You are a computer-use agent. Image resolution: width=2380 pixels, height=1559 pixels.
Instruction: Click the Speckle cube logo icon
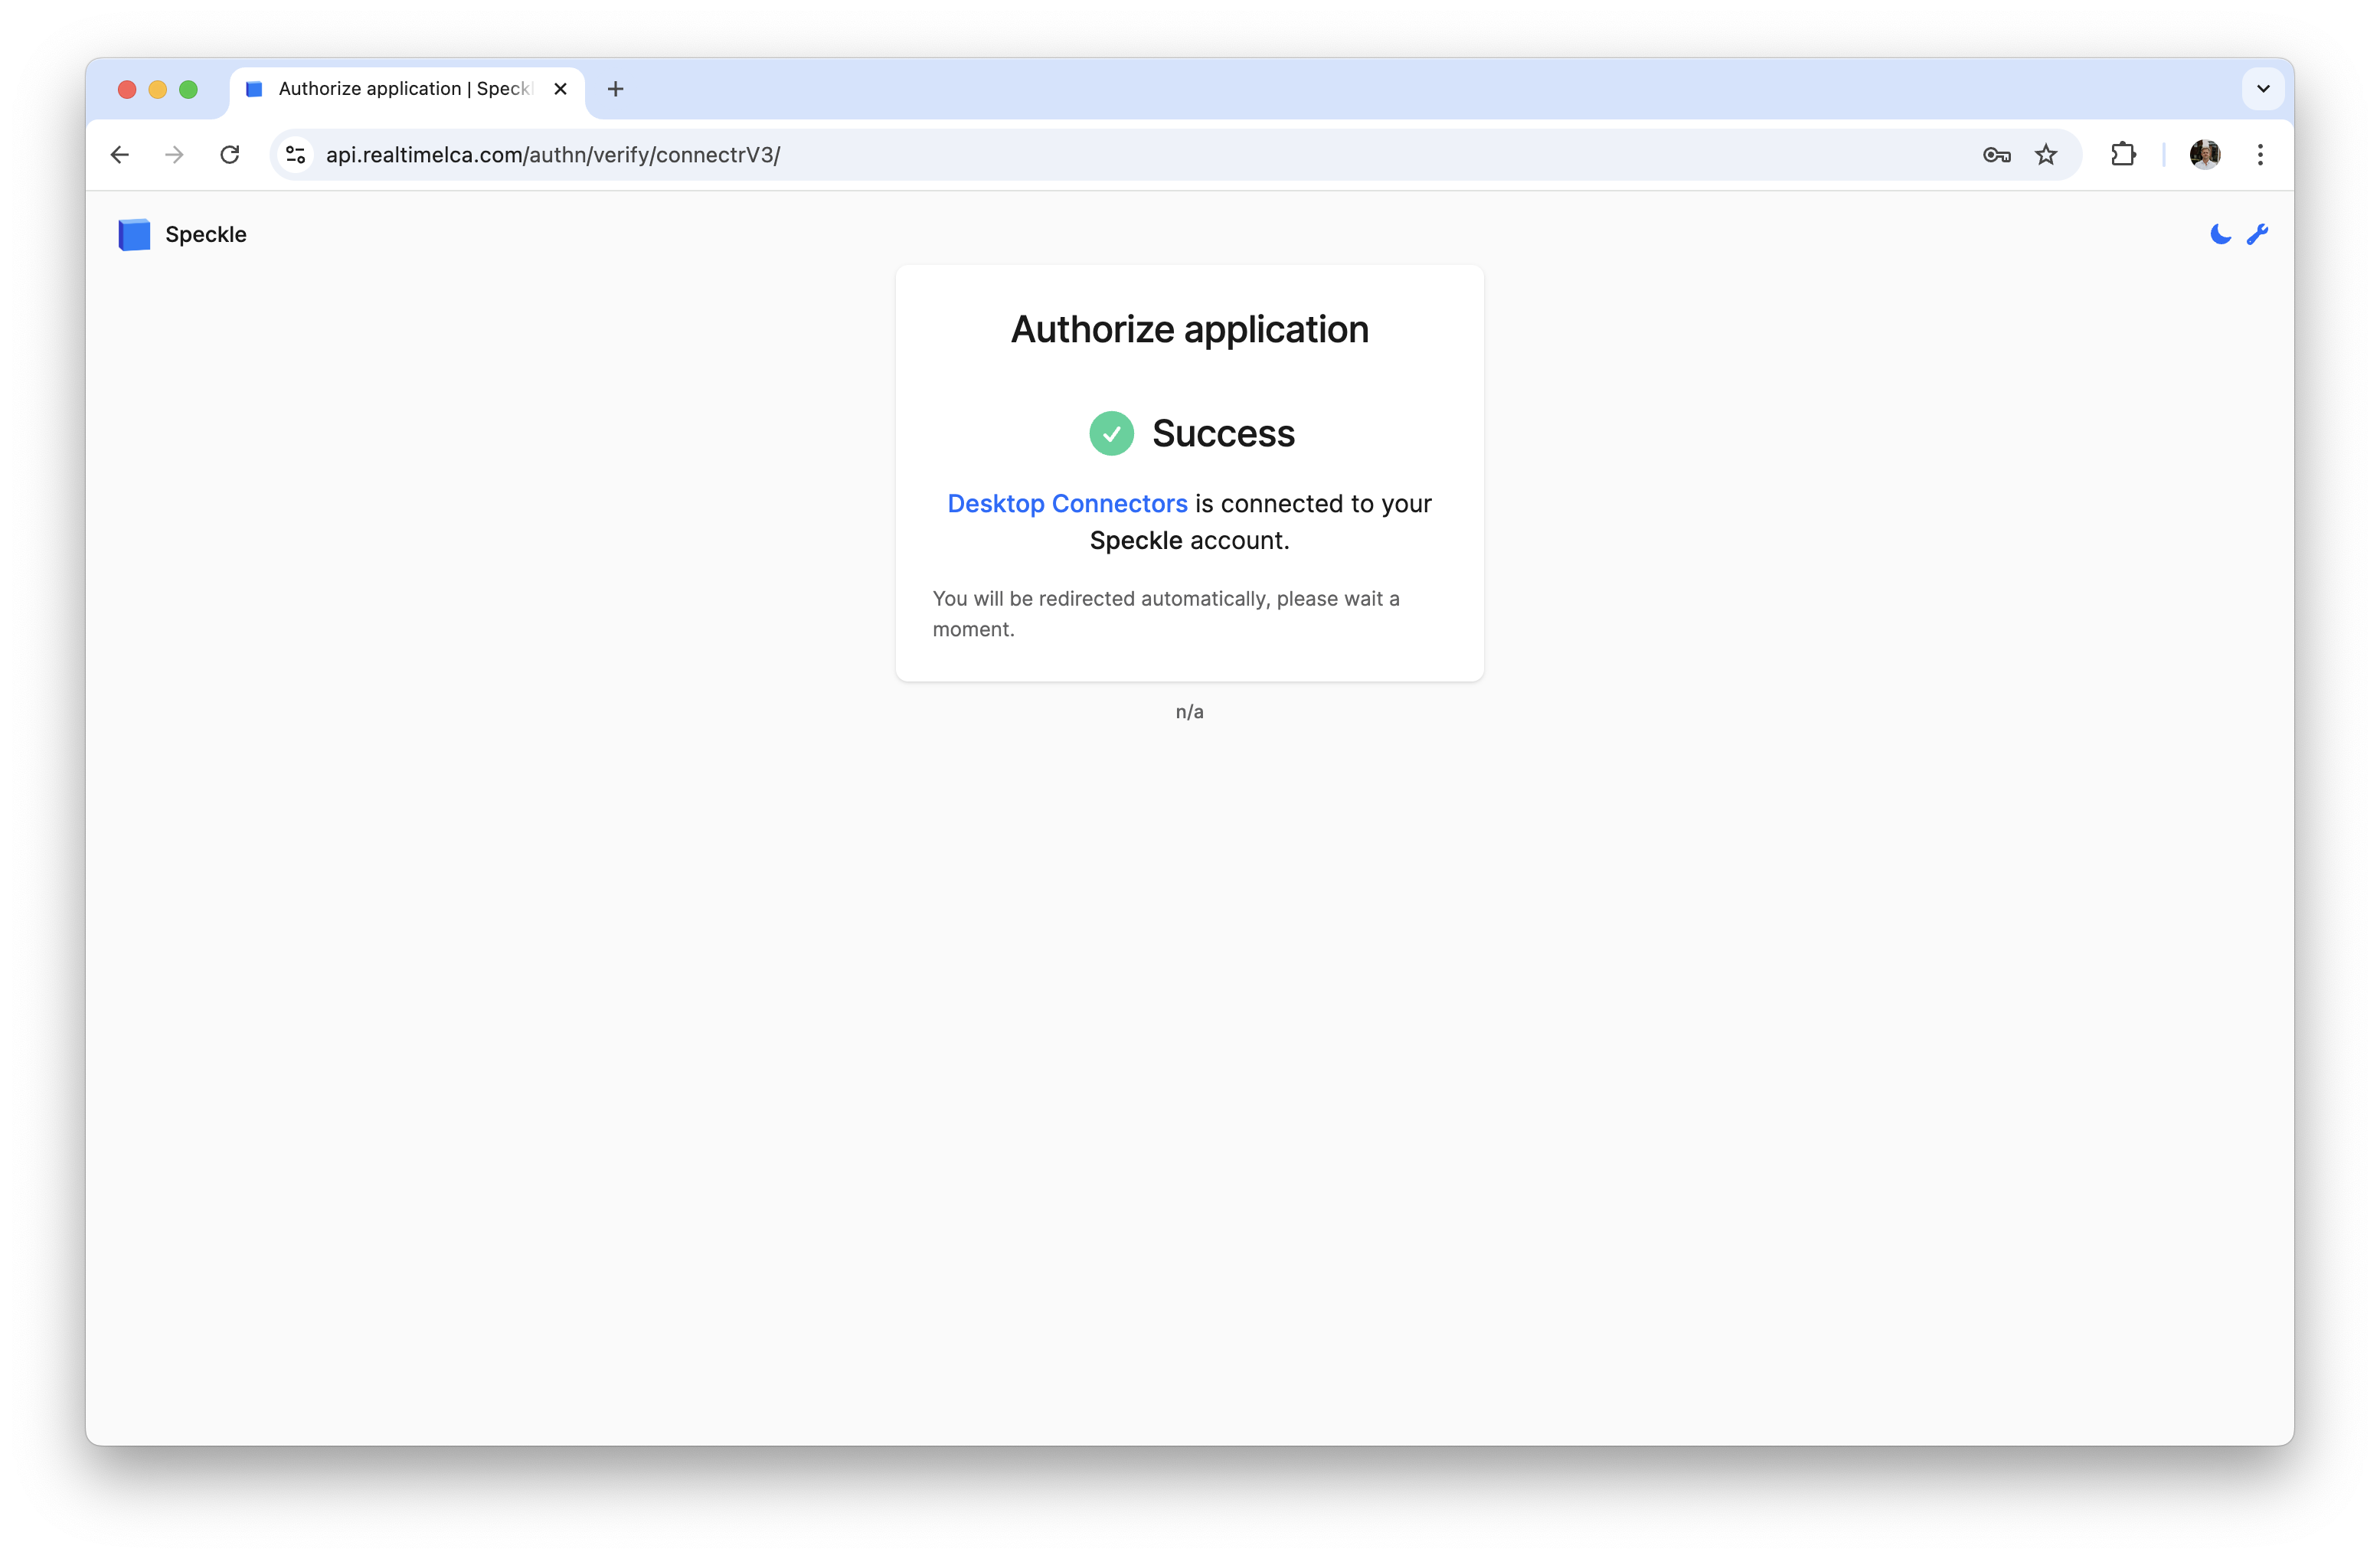(x=134, y=234)
